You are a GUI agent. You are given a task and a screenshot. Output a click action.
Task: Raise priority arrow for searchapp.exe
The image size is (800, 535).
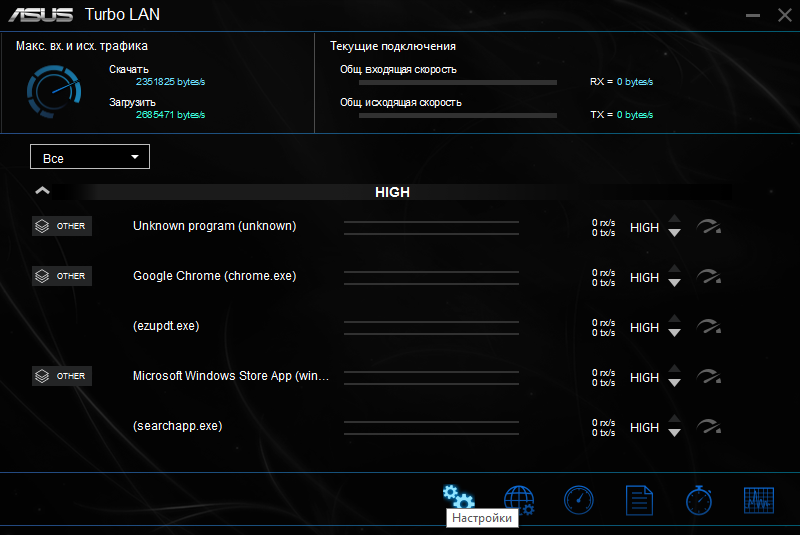pyautogui.click(x=674, y=419)
